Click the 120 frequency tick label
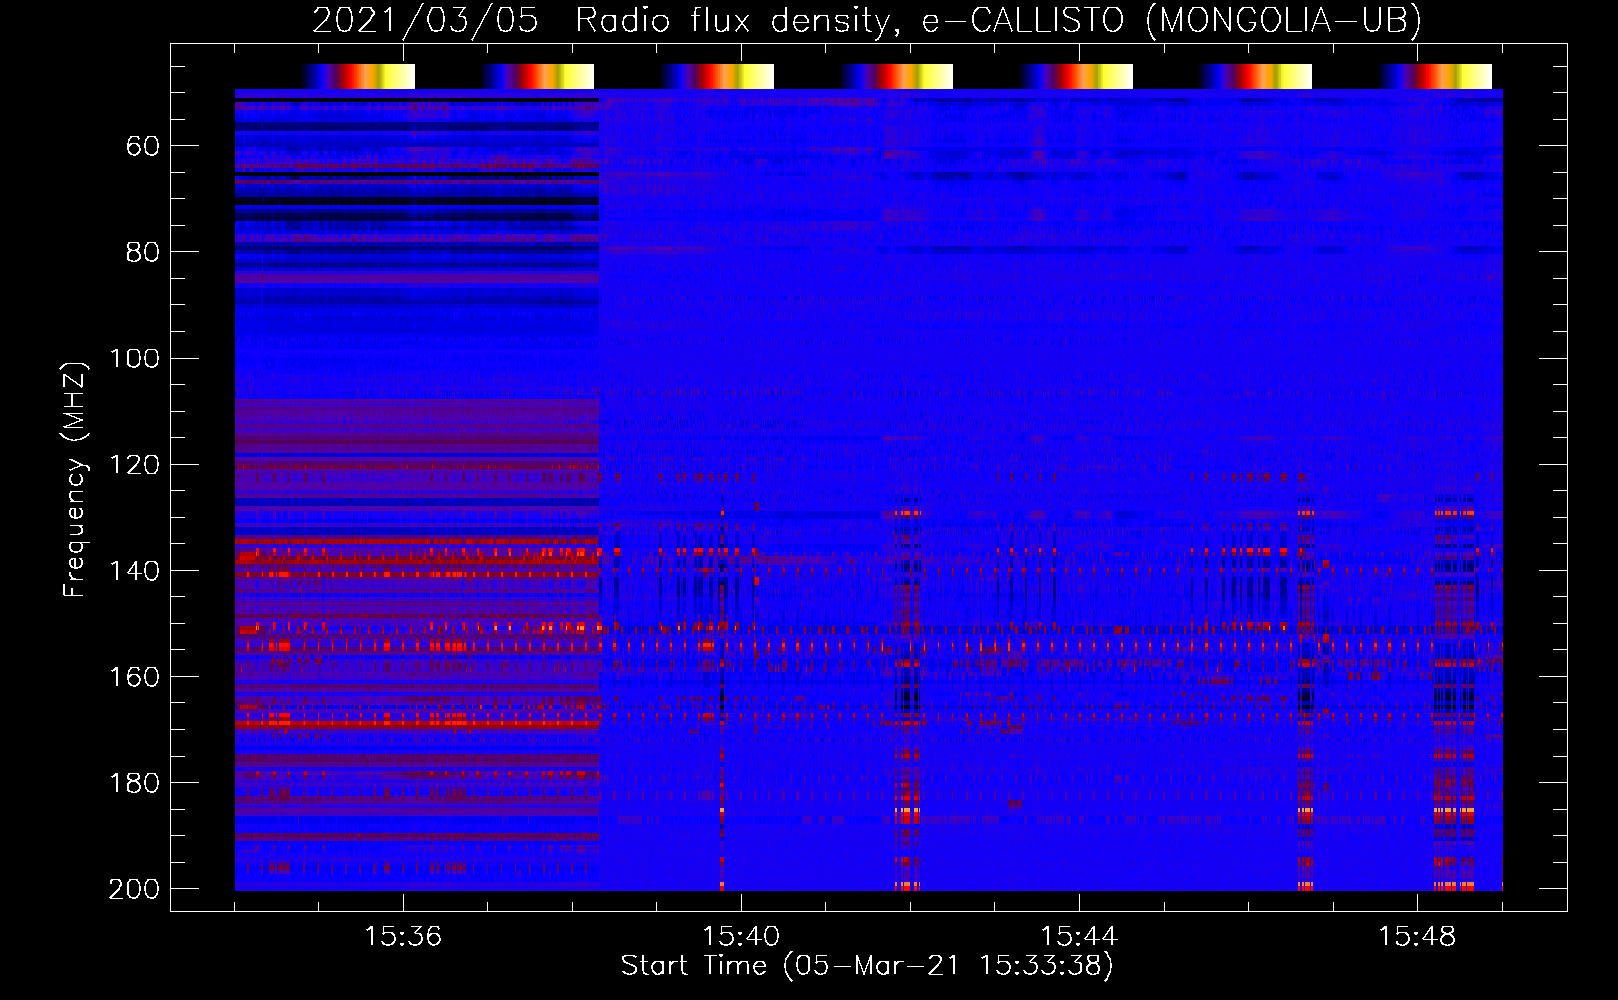The width and height of the screenshot is (1618, 1000). click(134, 465)
